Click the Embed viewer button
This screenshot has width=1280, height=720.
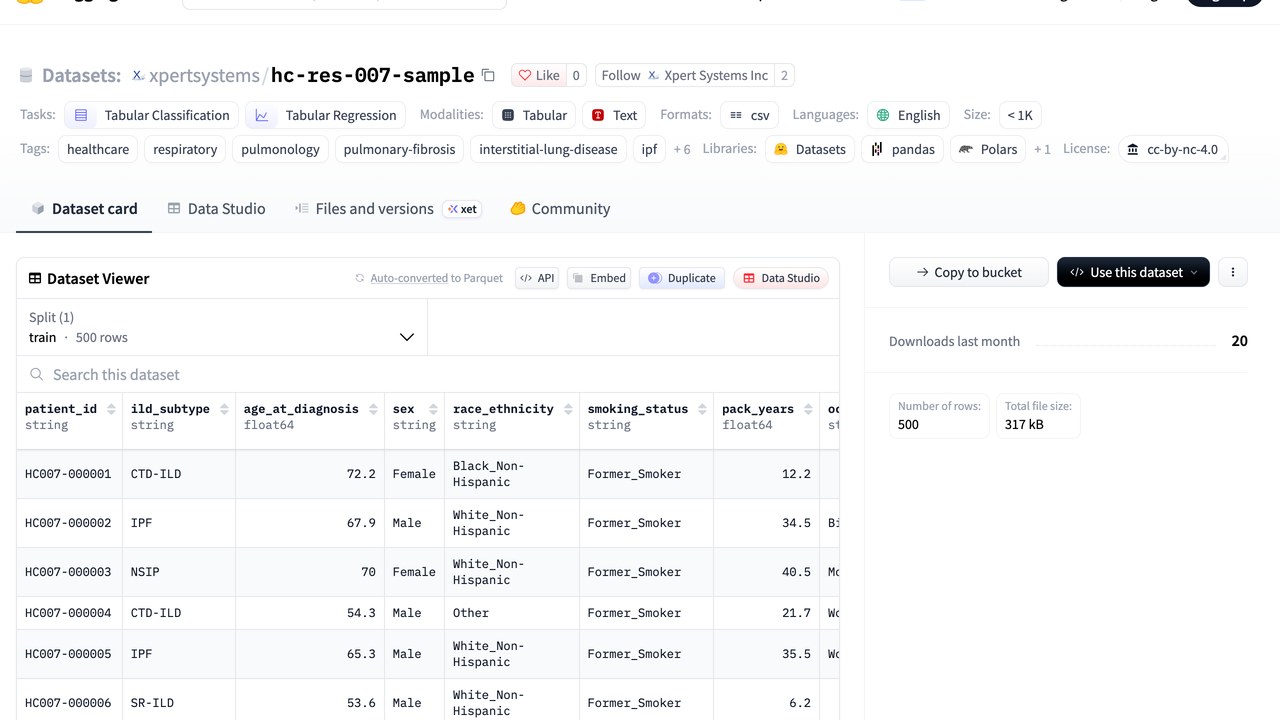point(598,278)
